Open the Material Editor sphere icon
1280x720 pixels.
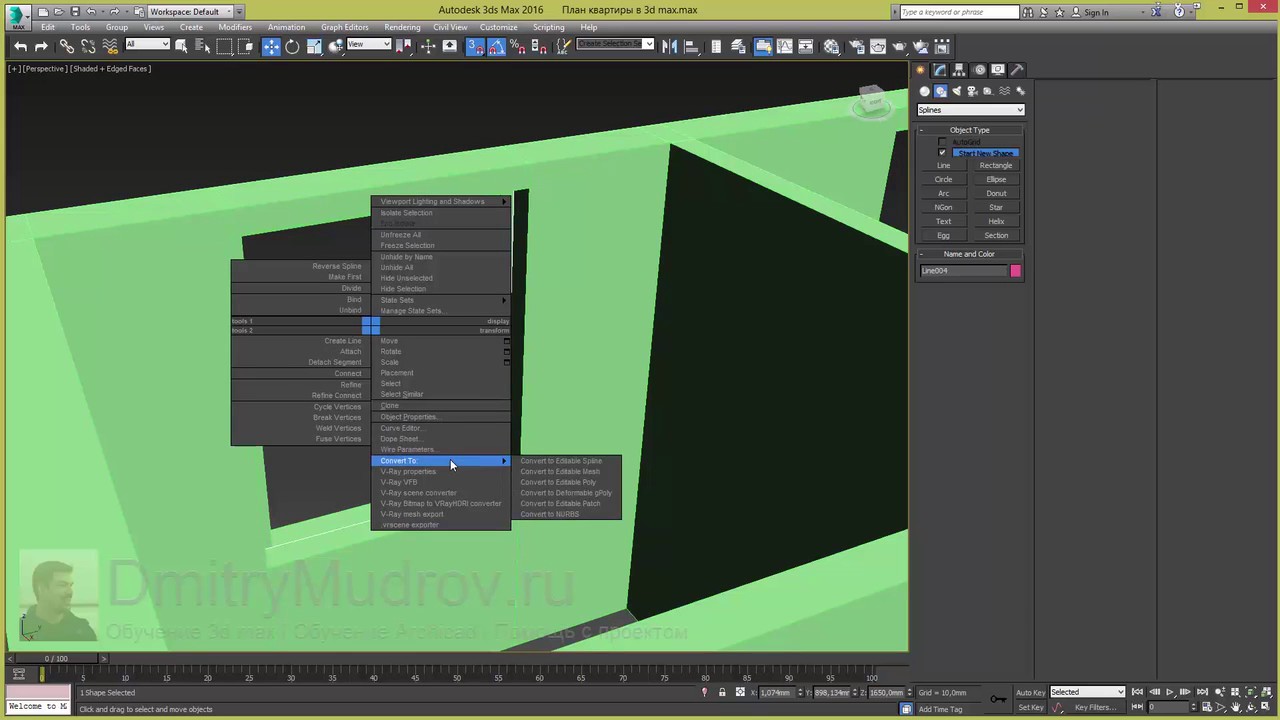[833, 47]
